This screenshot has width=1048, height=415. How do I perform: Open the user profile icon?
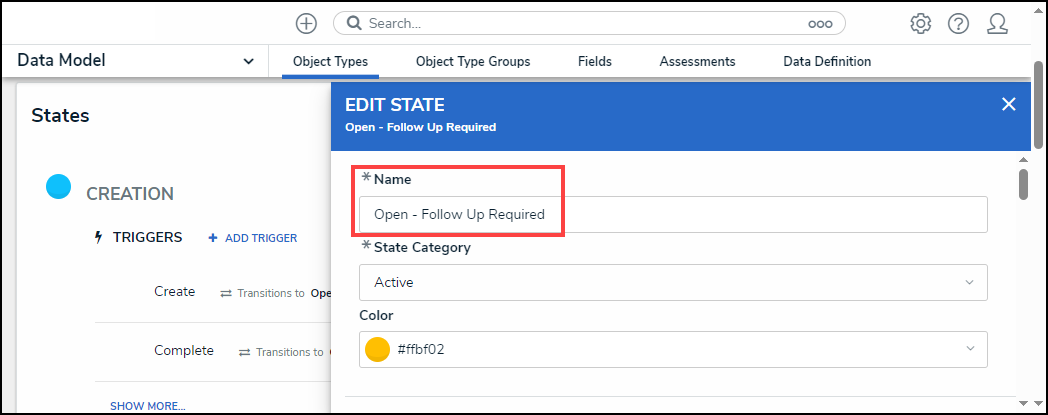pos(996,23)
